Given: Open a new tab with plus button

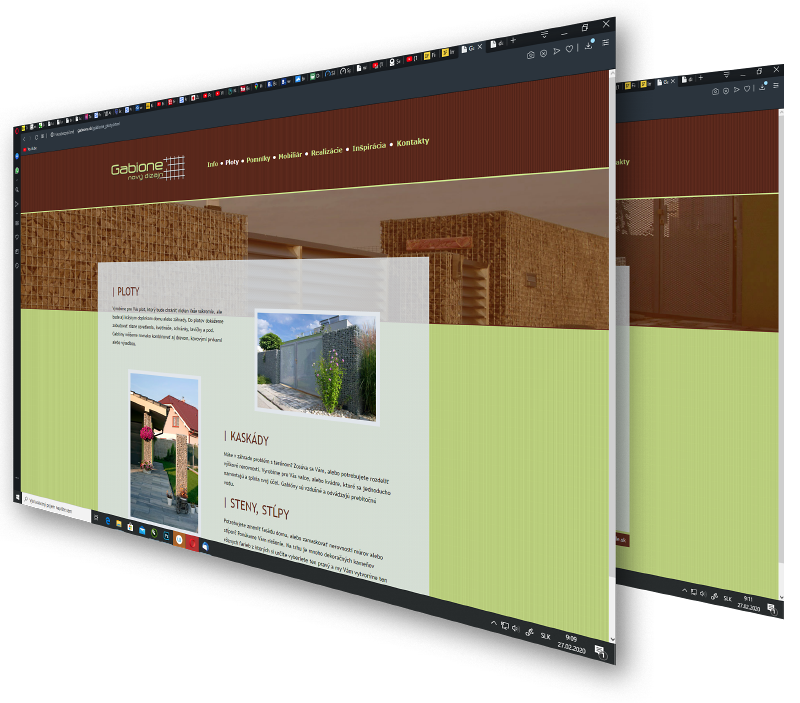Looking at the screenshot, I should pyautogui.click(x=513, y=40).
